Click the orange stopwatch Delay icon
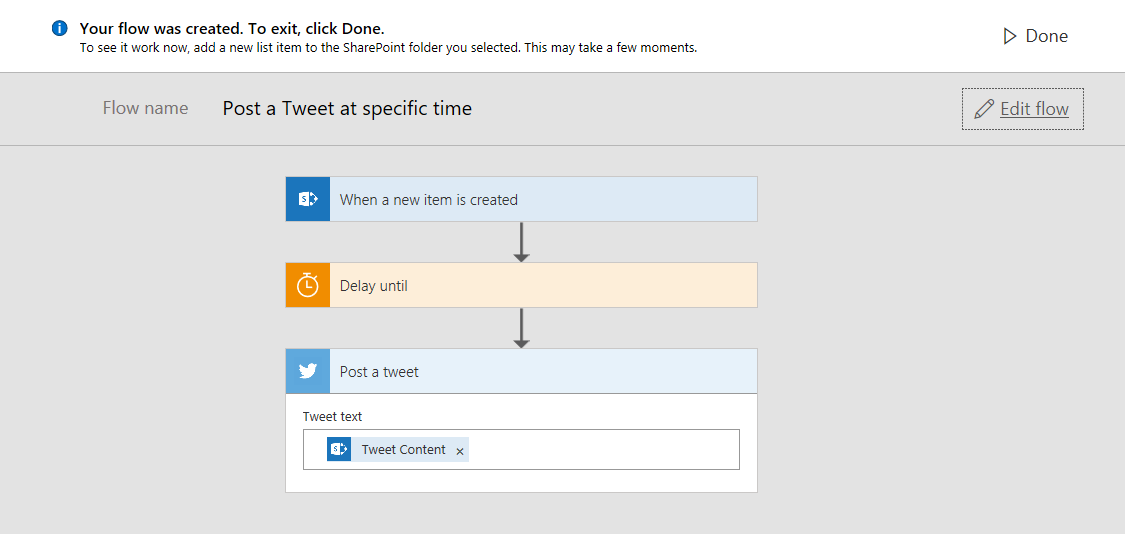This screenshot has width=1125, height=534. 308,285
